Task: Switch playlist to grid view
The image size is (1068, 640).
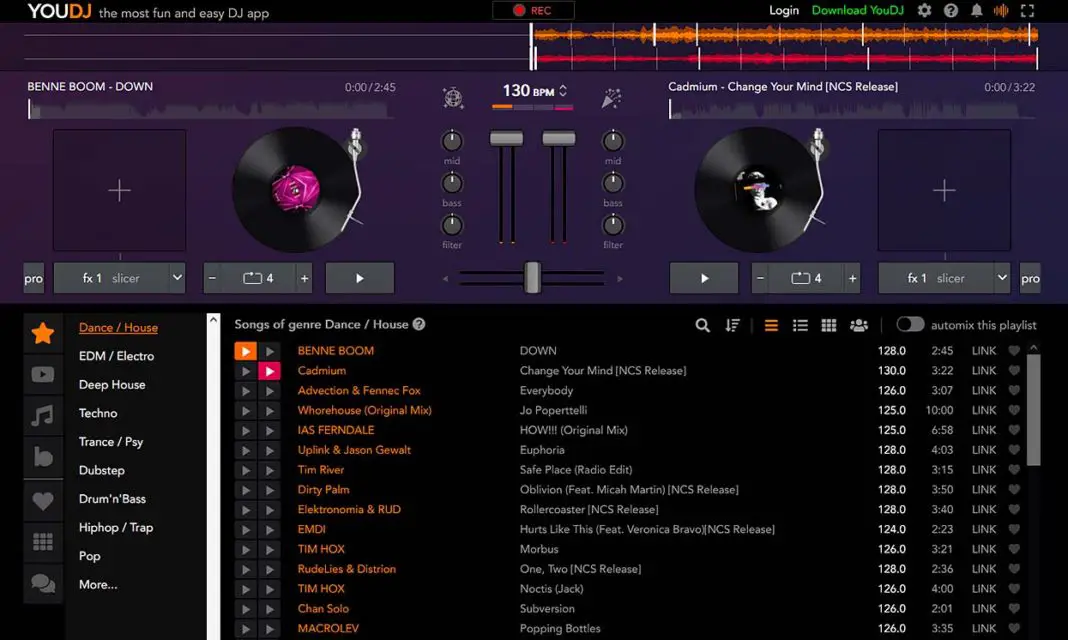Action: pyautogui.click(x=828, y=325)
